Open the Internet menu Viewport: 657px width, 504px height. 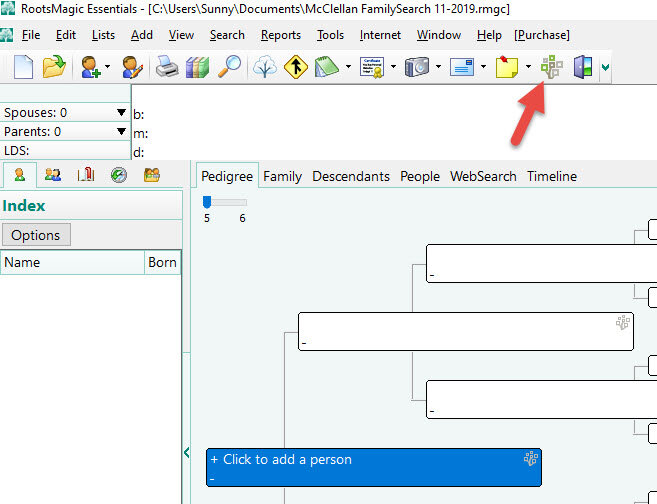pos(380,35)
